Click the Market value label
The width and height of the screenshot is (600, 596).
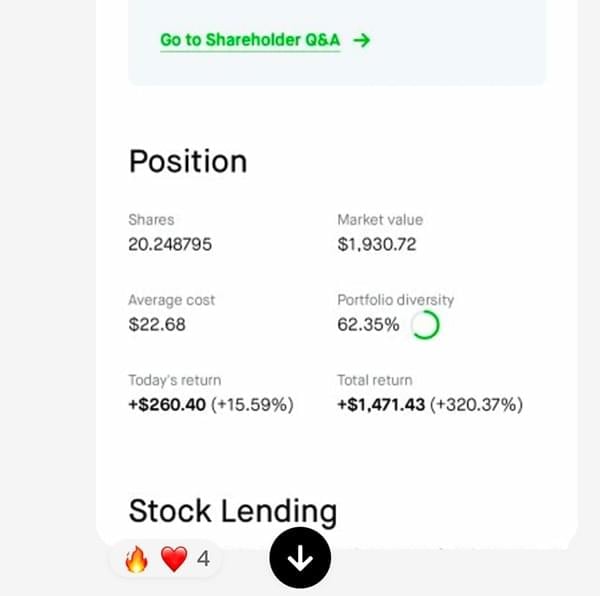point(380,220)
